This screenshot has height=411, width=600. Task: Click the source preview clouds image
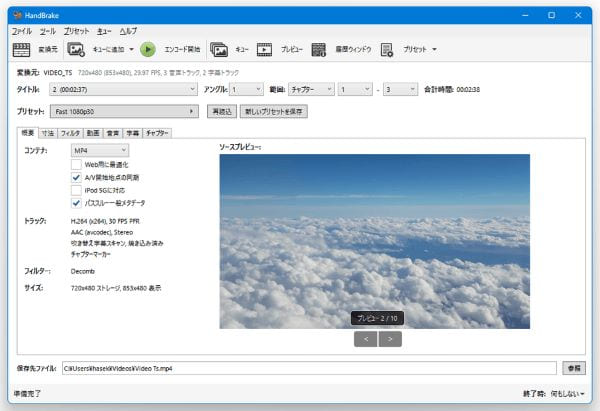click(375, 241)
